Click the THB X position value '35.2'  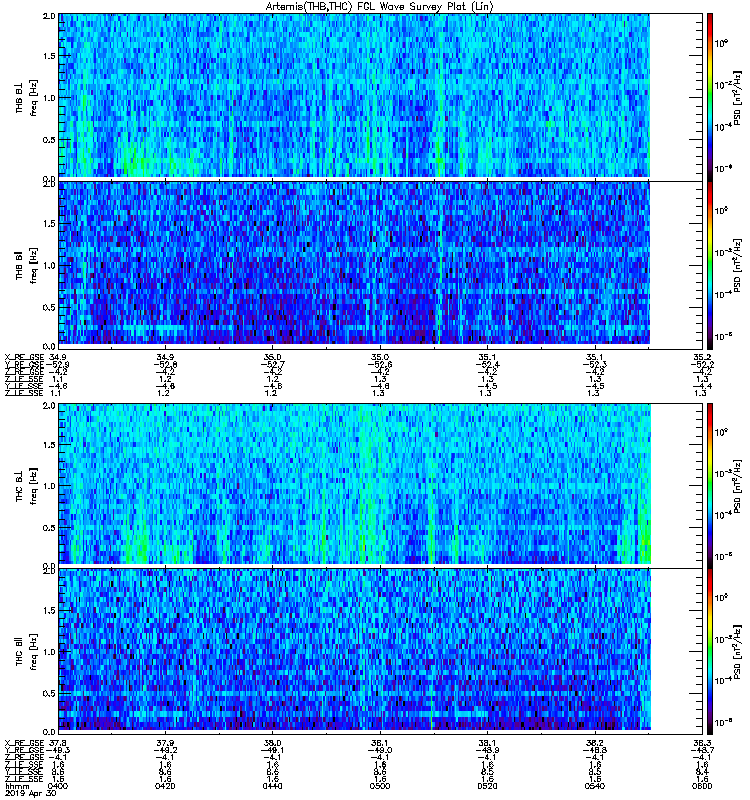[703, 357]
